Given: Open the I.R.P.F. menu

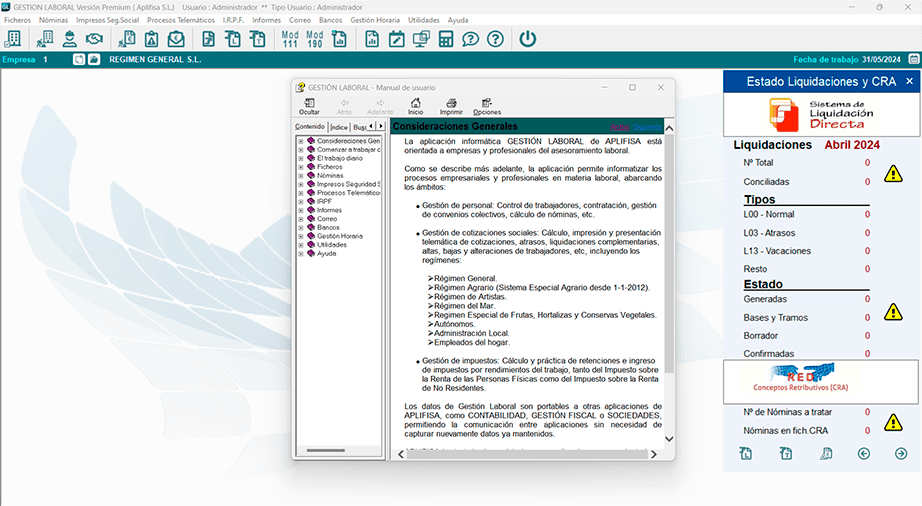Looking at the screenshot, I should click(233, 20).
